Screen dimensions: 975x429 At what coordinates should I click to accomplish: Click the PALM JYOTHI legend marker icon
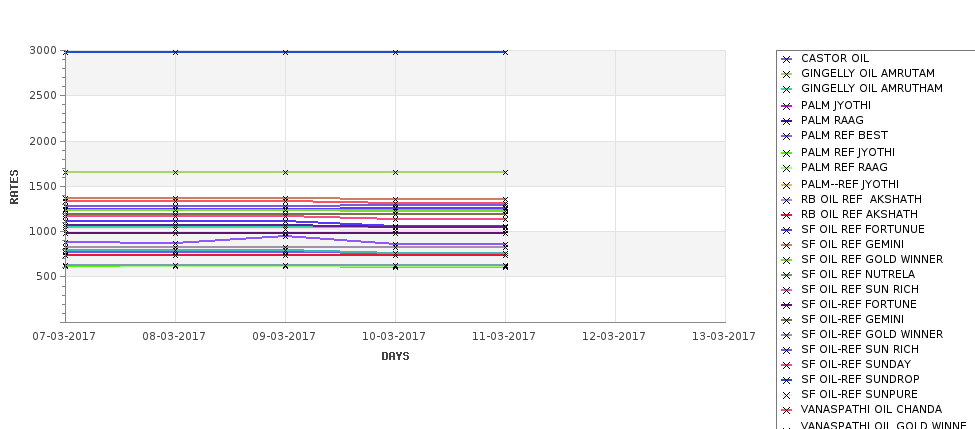pyautogui.click(x=786, y=106)
